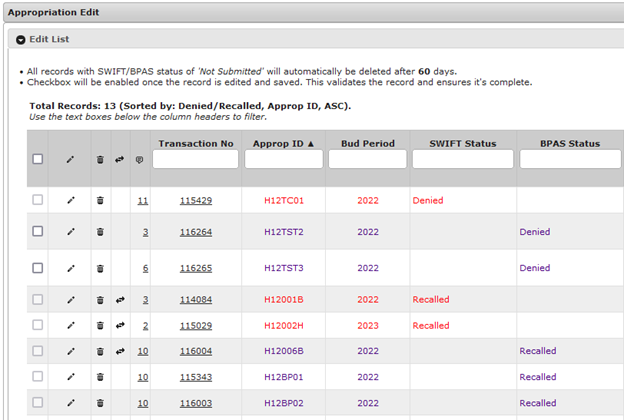624x420 pixels.
Task: Toggle the select-all checkbox in table header
Action: click(x=38, y=159)
